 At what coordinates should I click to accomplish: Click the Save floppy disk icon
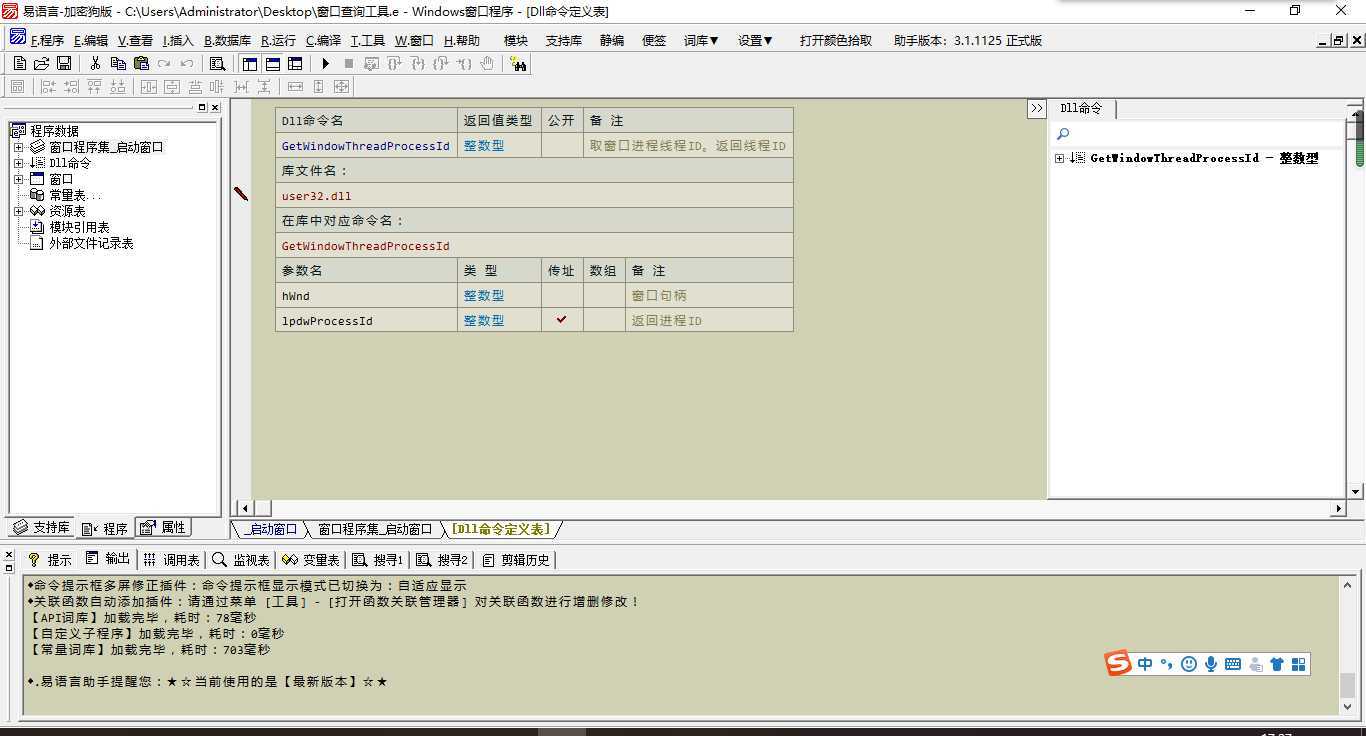pos(63,64)
